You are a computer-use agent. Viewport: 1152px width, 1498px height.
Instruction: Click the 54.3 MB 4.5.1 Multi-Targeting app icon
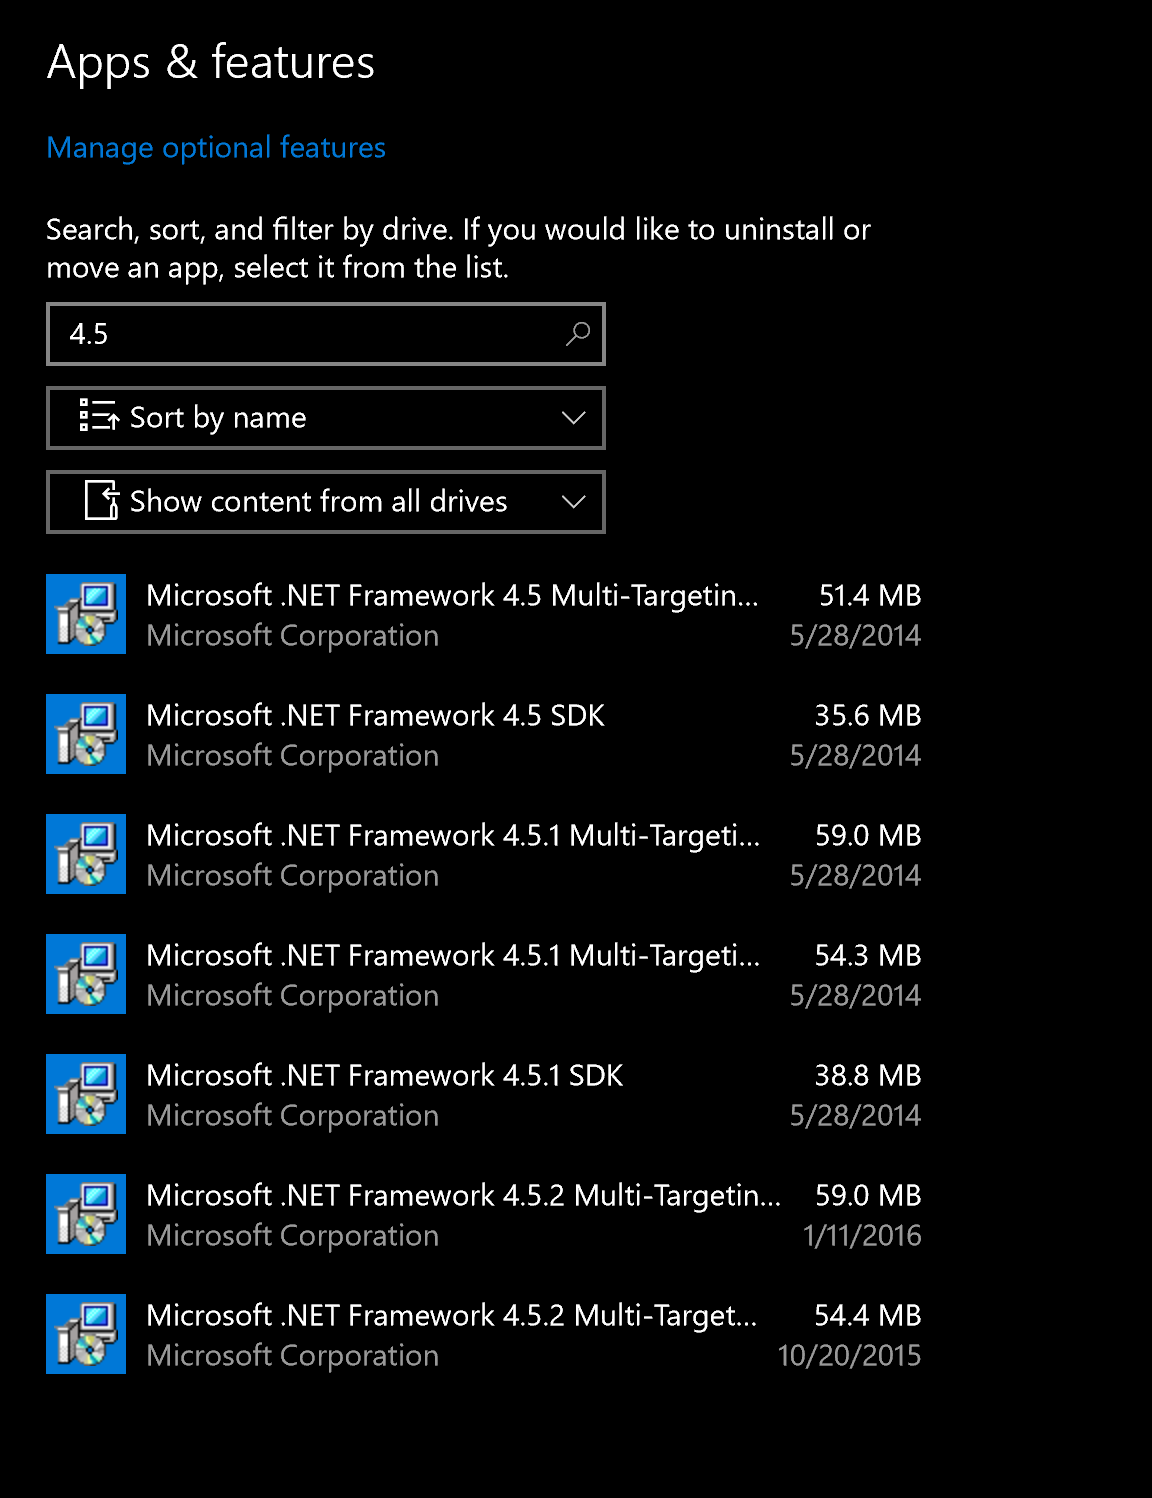(86, 974)
